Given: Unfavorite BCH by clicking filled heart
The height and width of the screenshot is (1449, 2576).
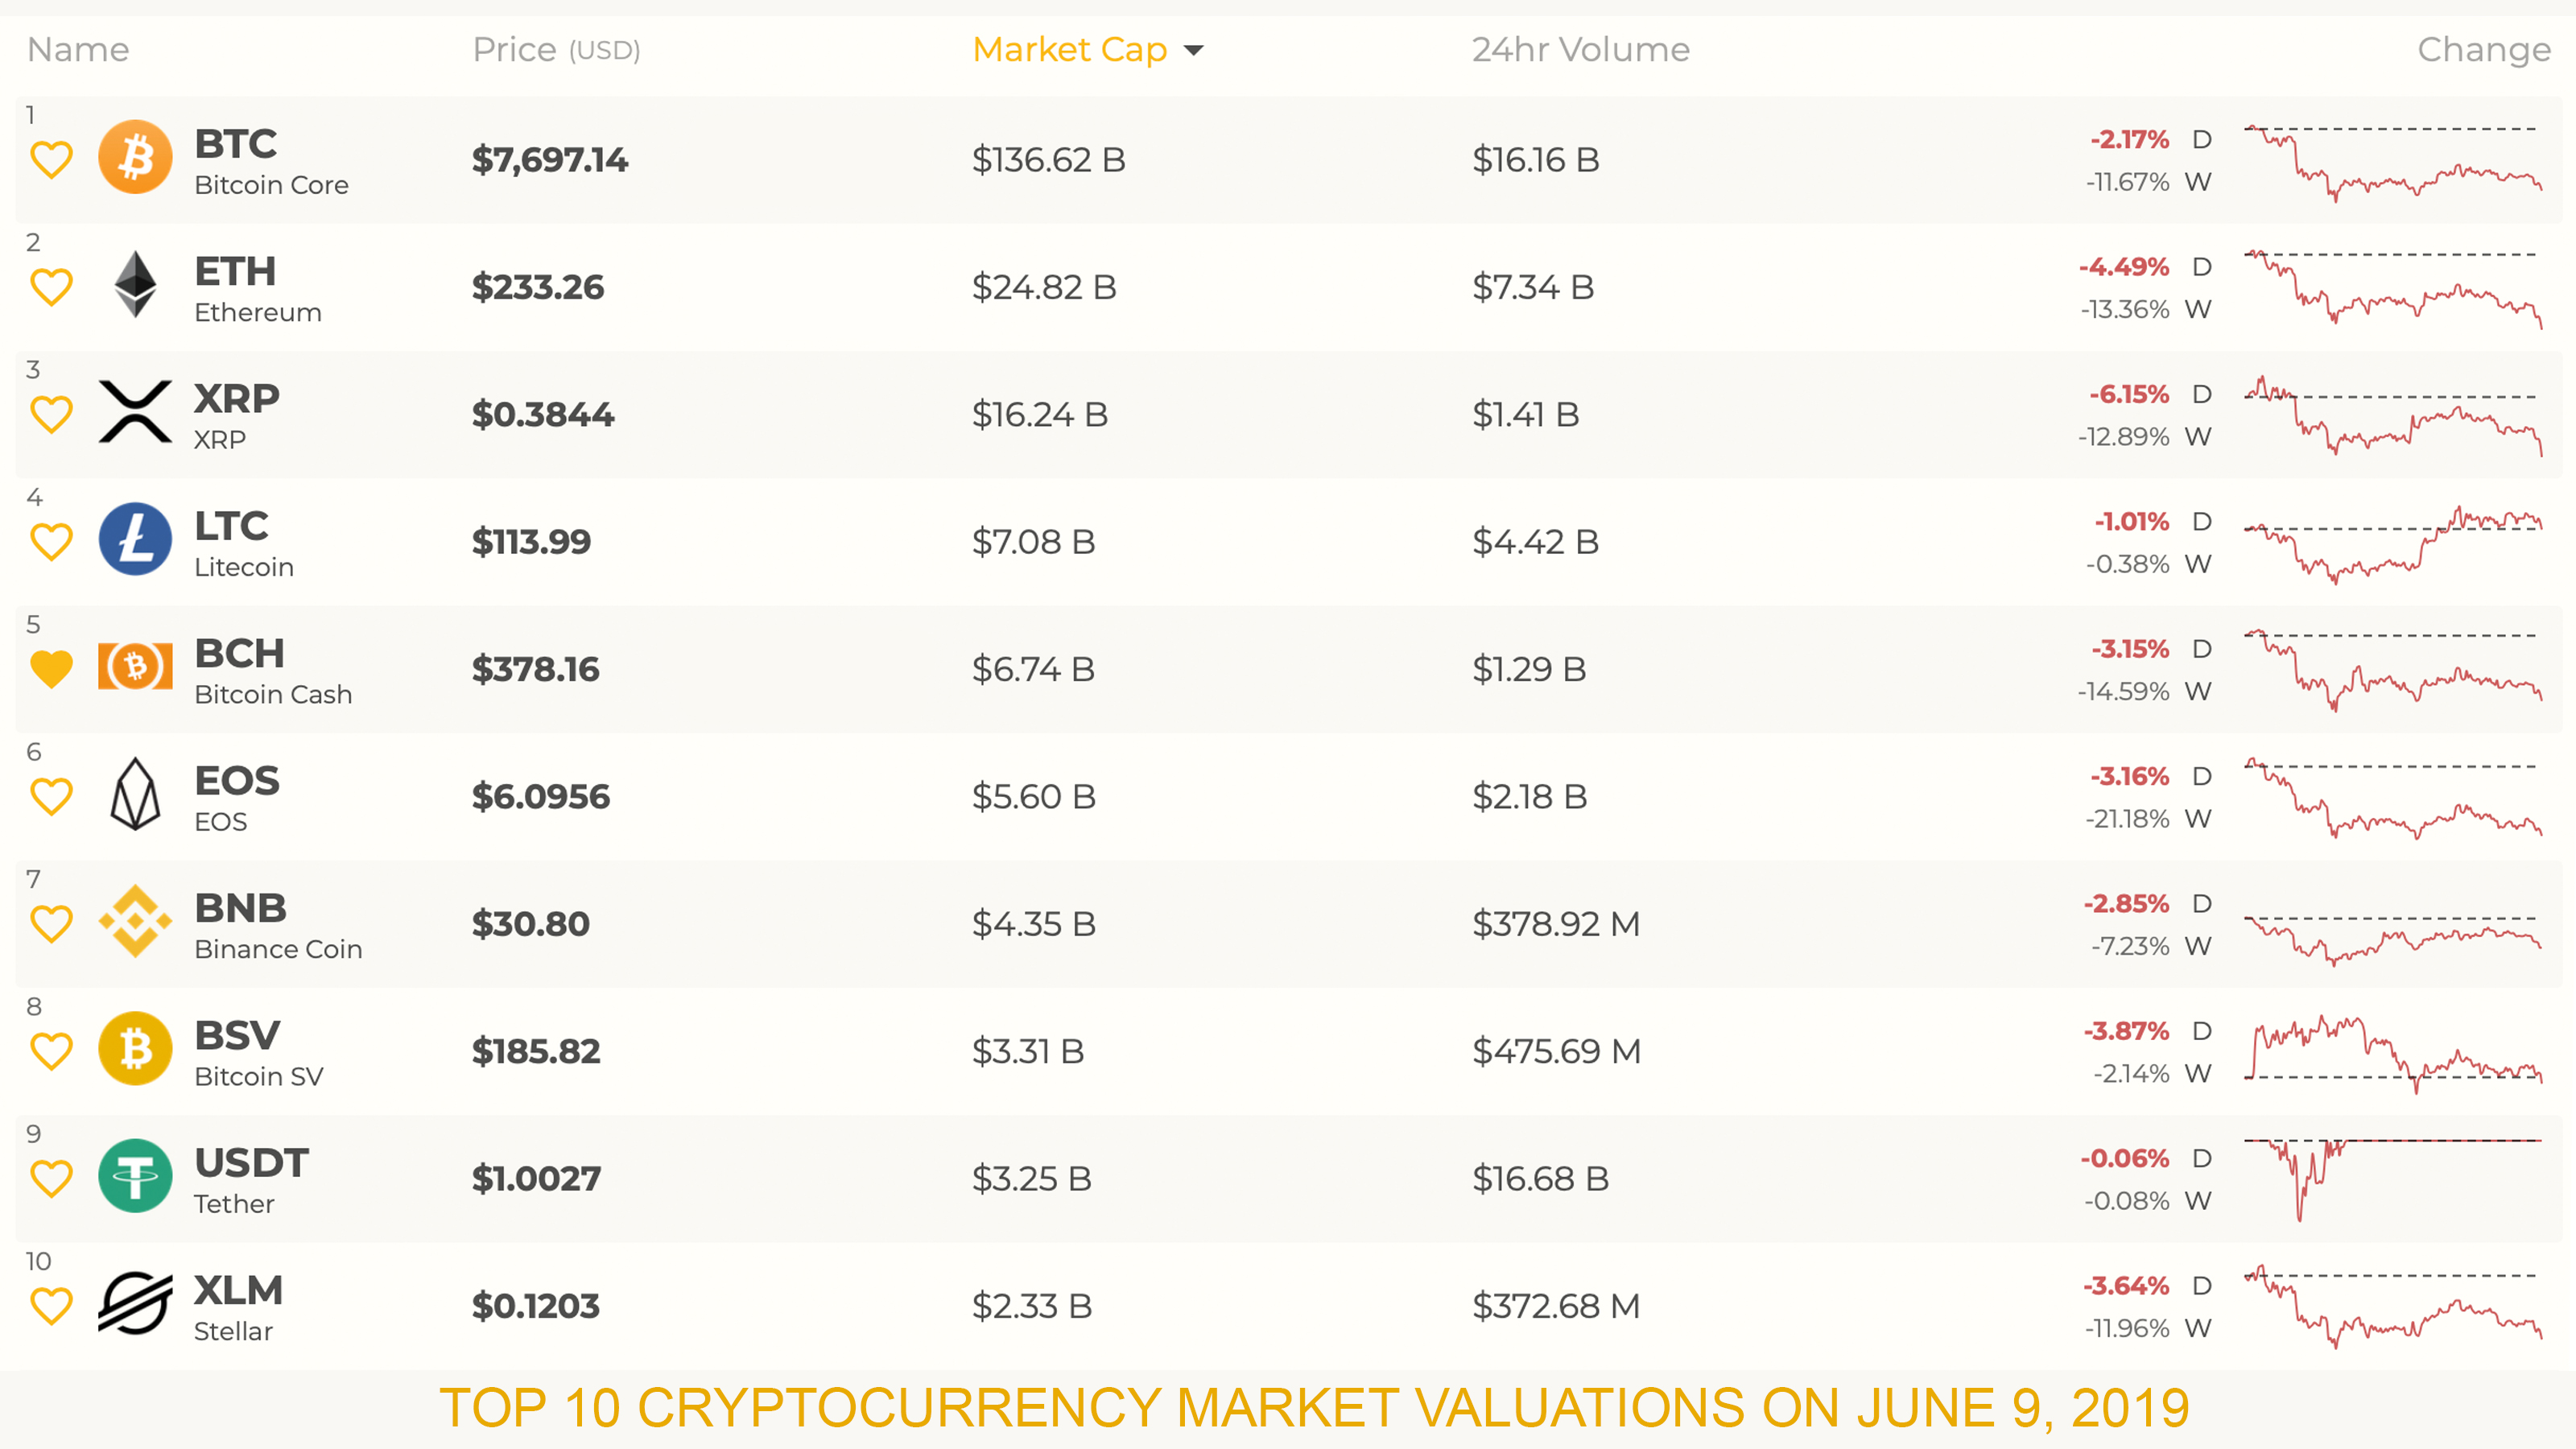Looking at the screenshot, I should (51, 668).
